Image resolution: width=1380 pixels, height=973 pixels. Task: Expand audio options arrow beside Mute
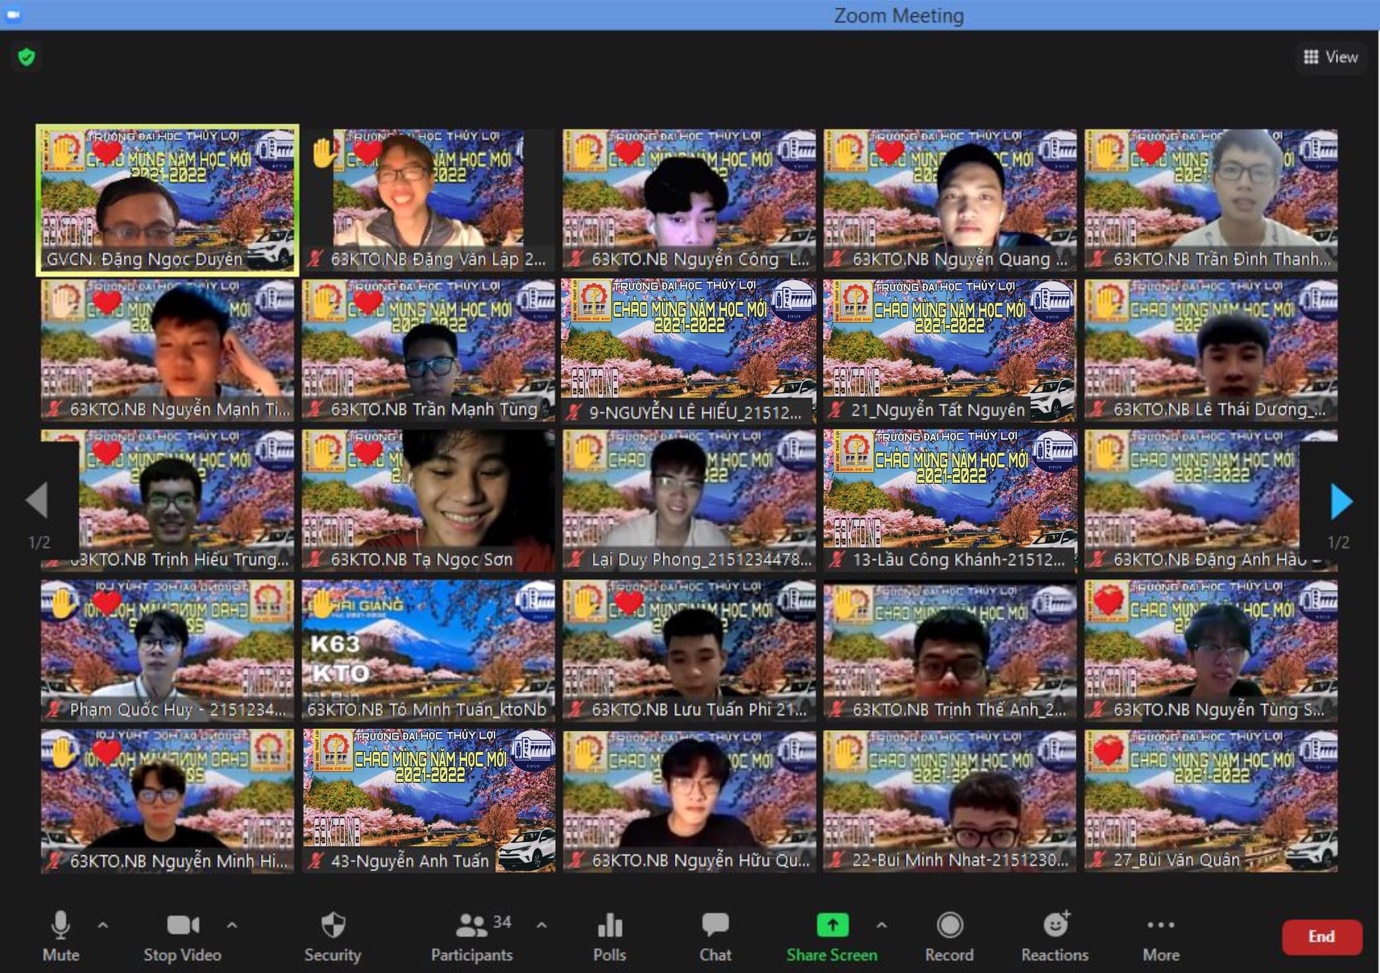(x=103, y=926)
